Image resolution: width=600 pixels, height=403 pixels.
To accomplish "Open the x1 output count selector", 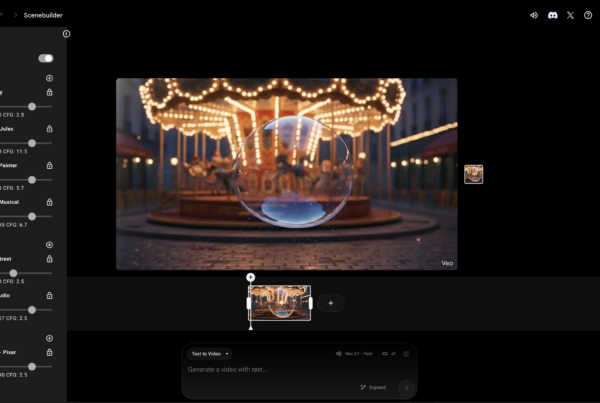I will click(x=389, y=354).
